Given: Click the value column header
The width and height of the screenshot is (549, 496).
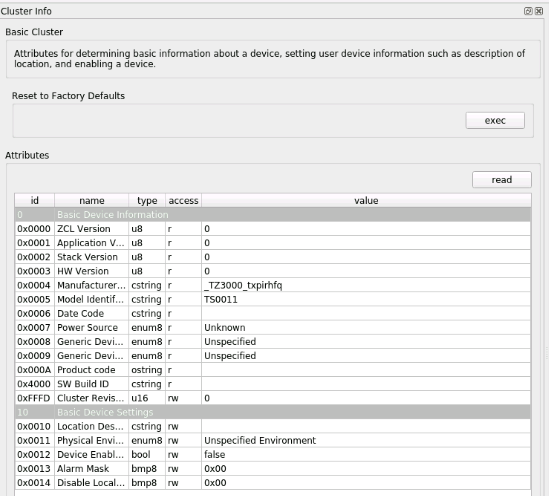Looking at the screenshot, I should click(366, 201).
